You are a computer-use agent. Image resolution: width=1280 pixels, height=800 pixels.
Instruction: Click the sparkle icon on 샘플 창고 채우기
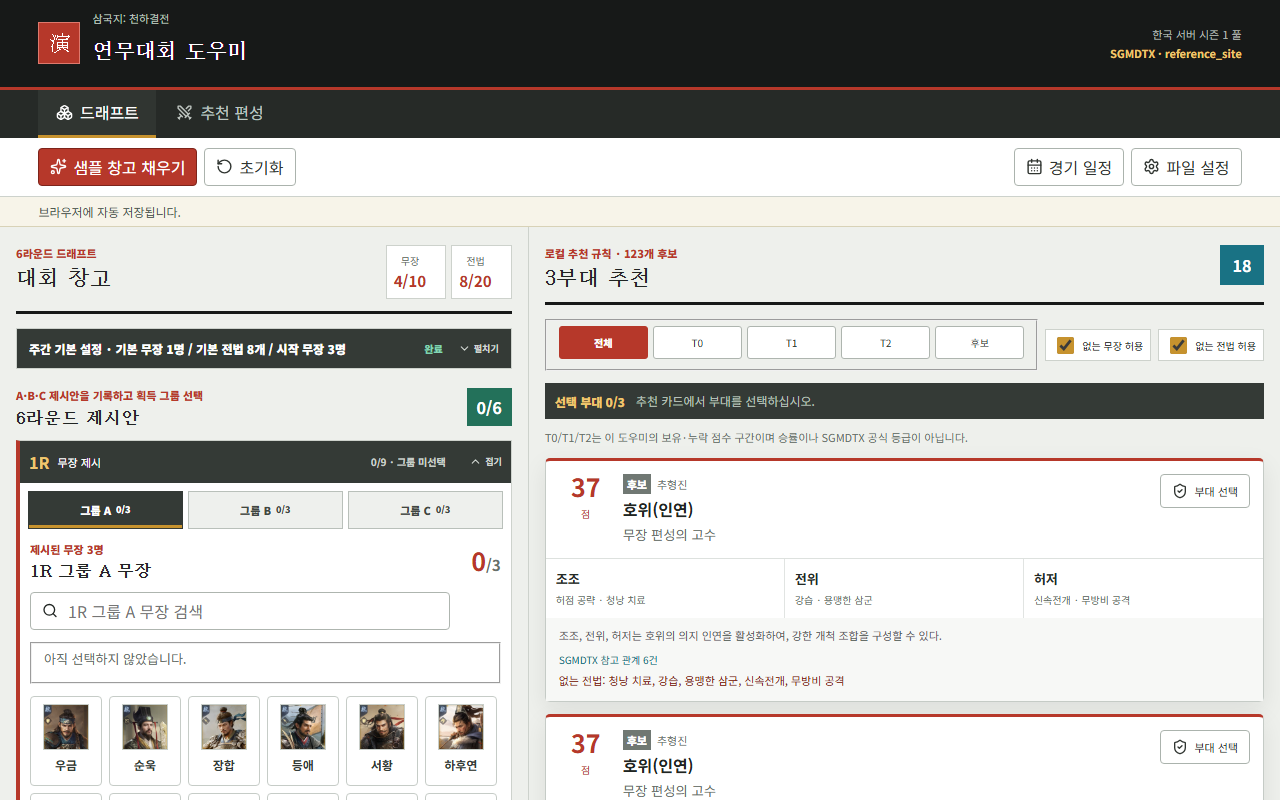point(59,167)
